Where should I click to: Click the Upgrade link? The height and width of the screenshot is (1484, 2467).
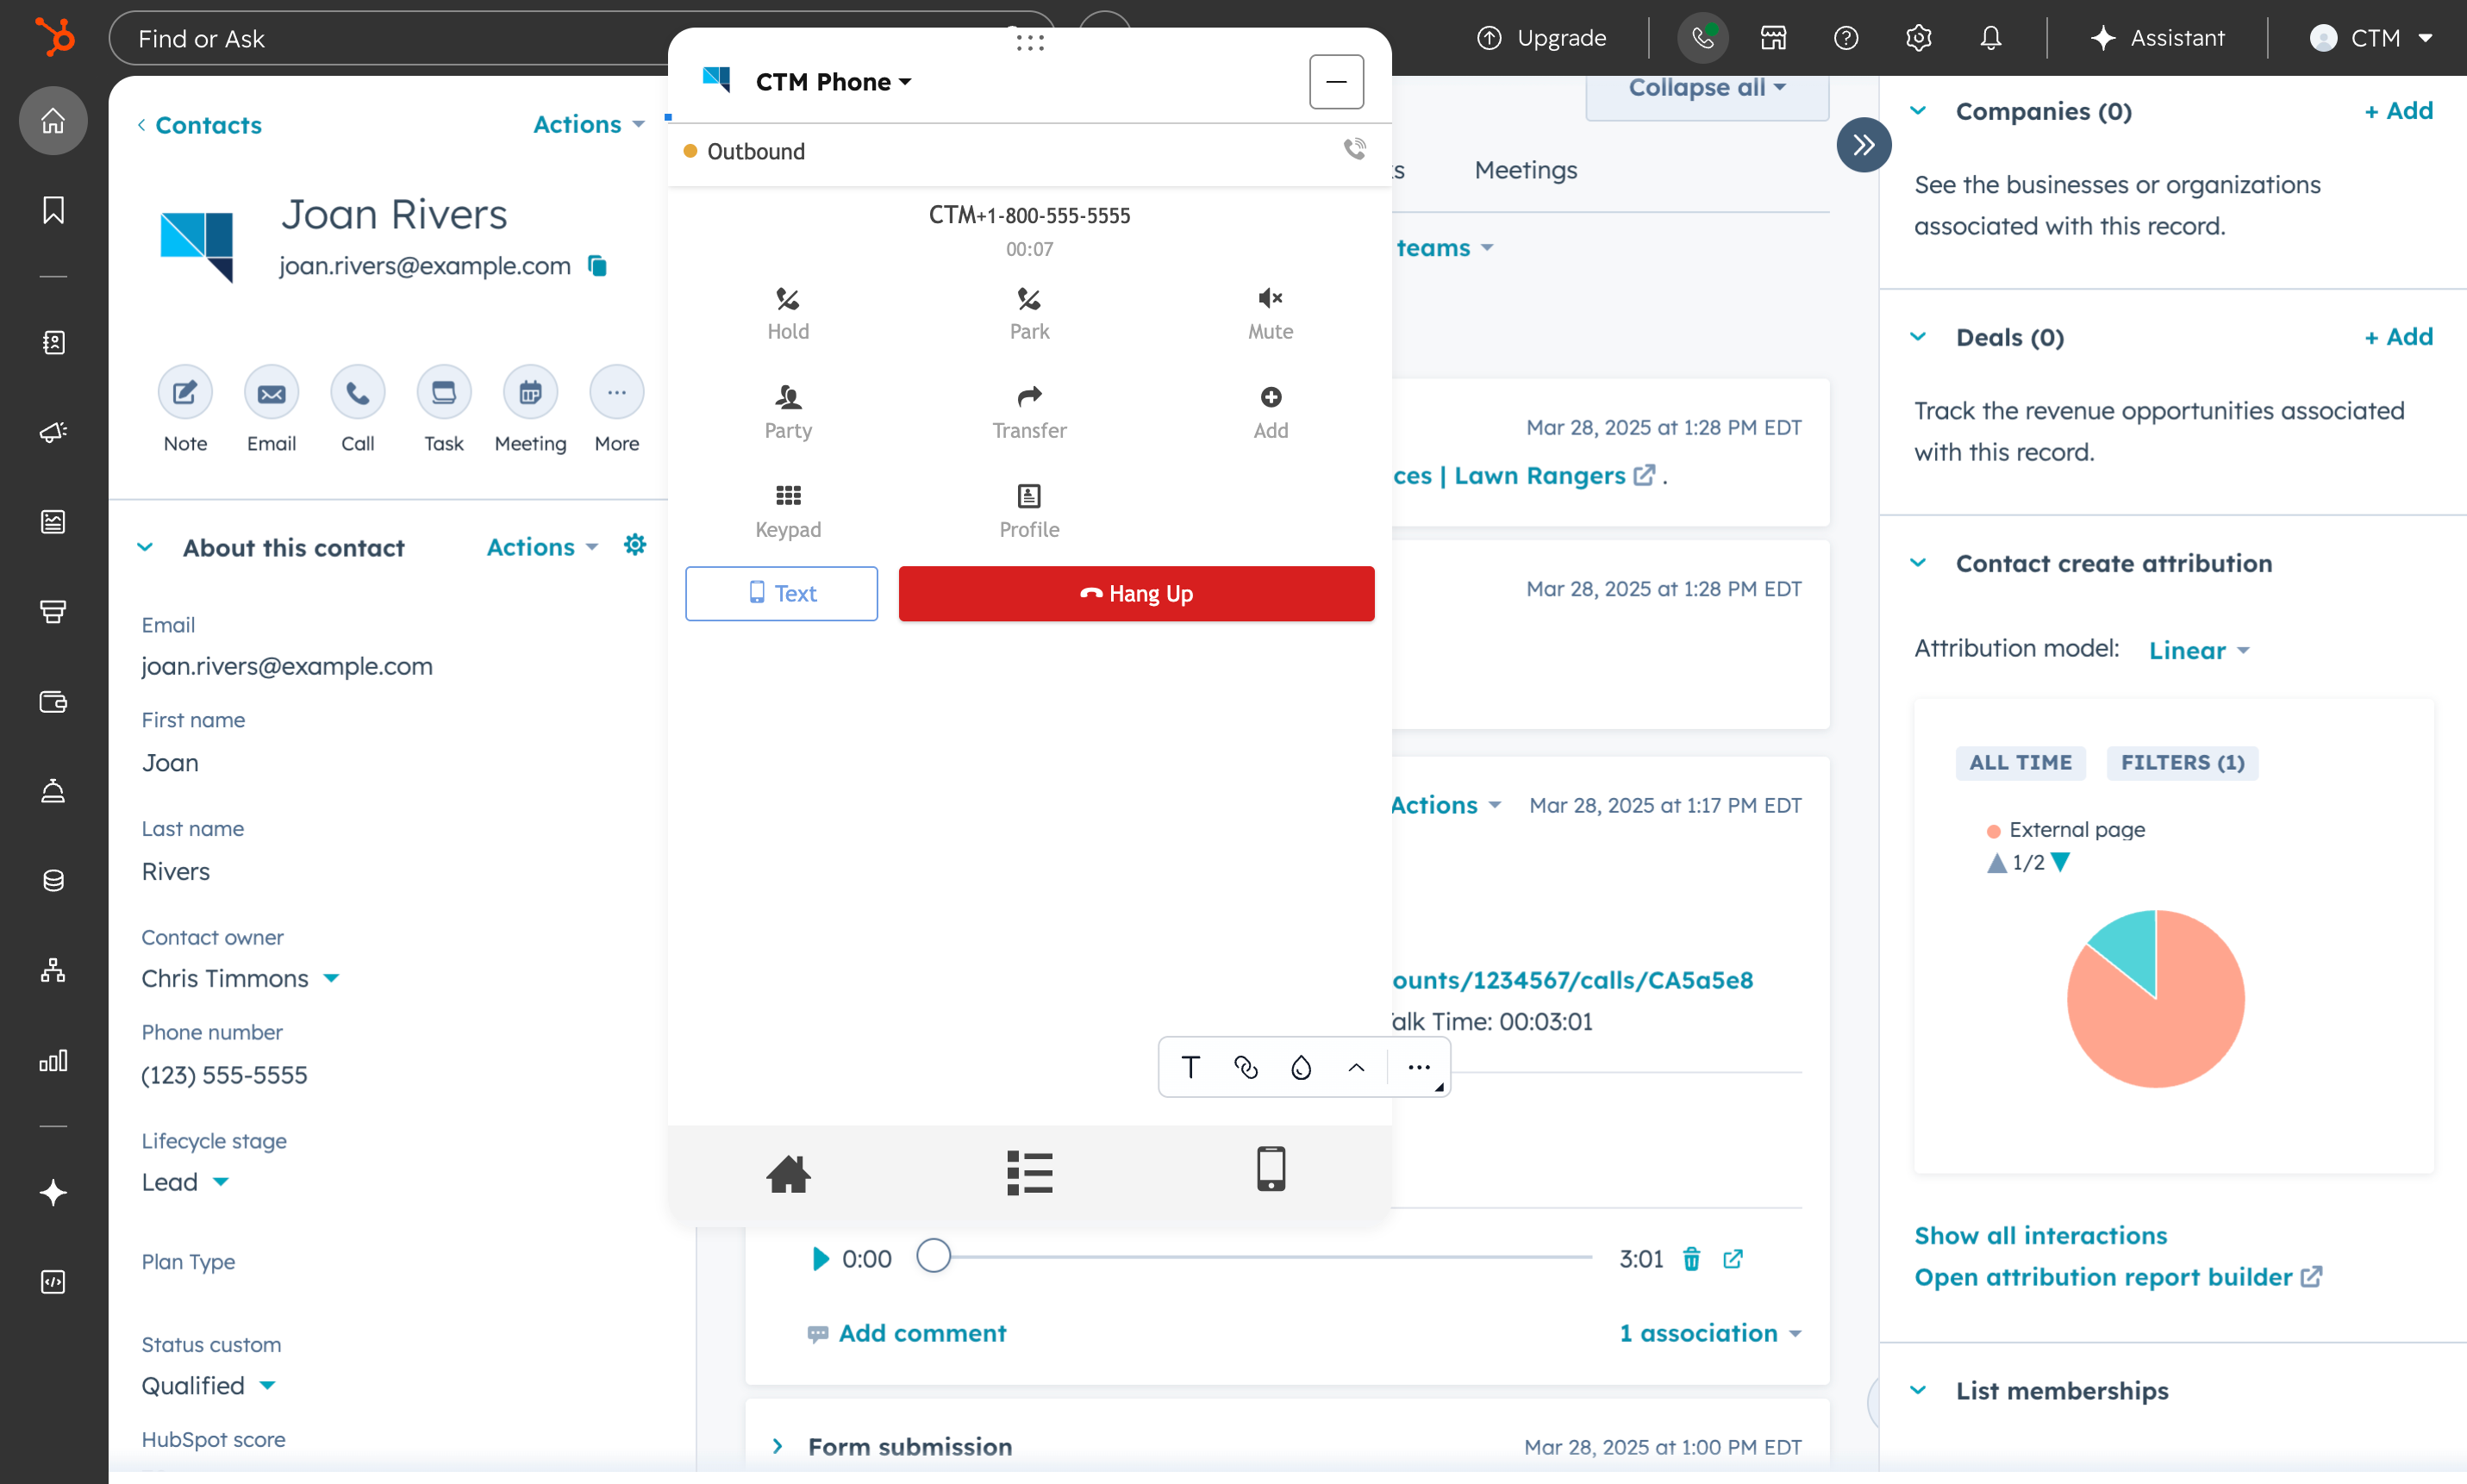[x=1541, y=38]
